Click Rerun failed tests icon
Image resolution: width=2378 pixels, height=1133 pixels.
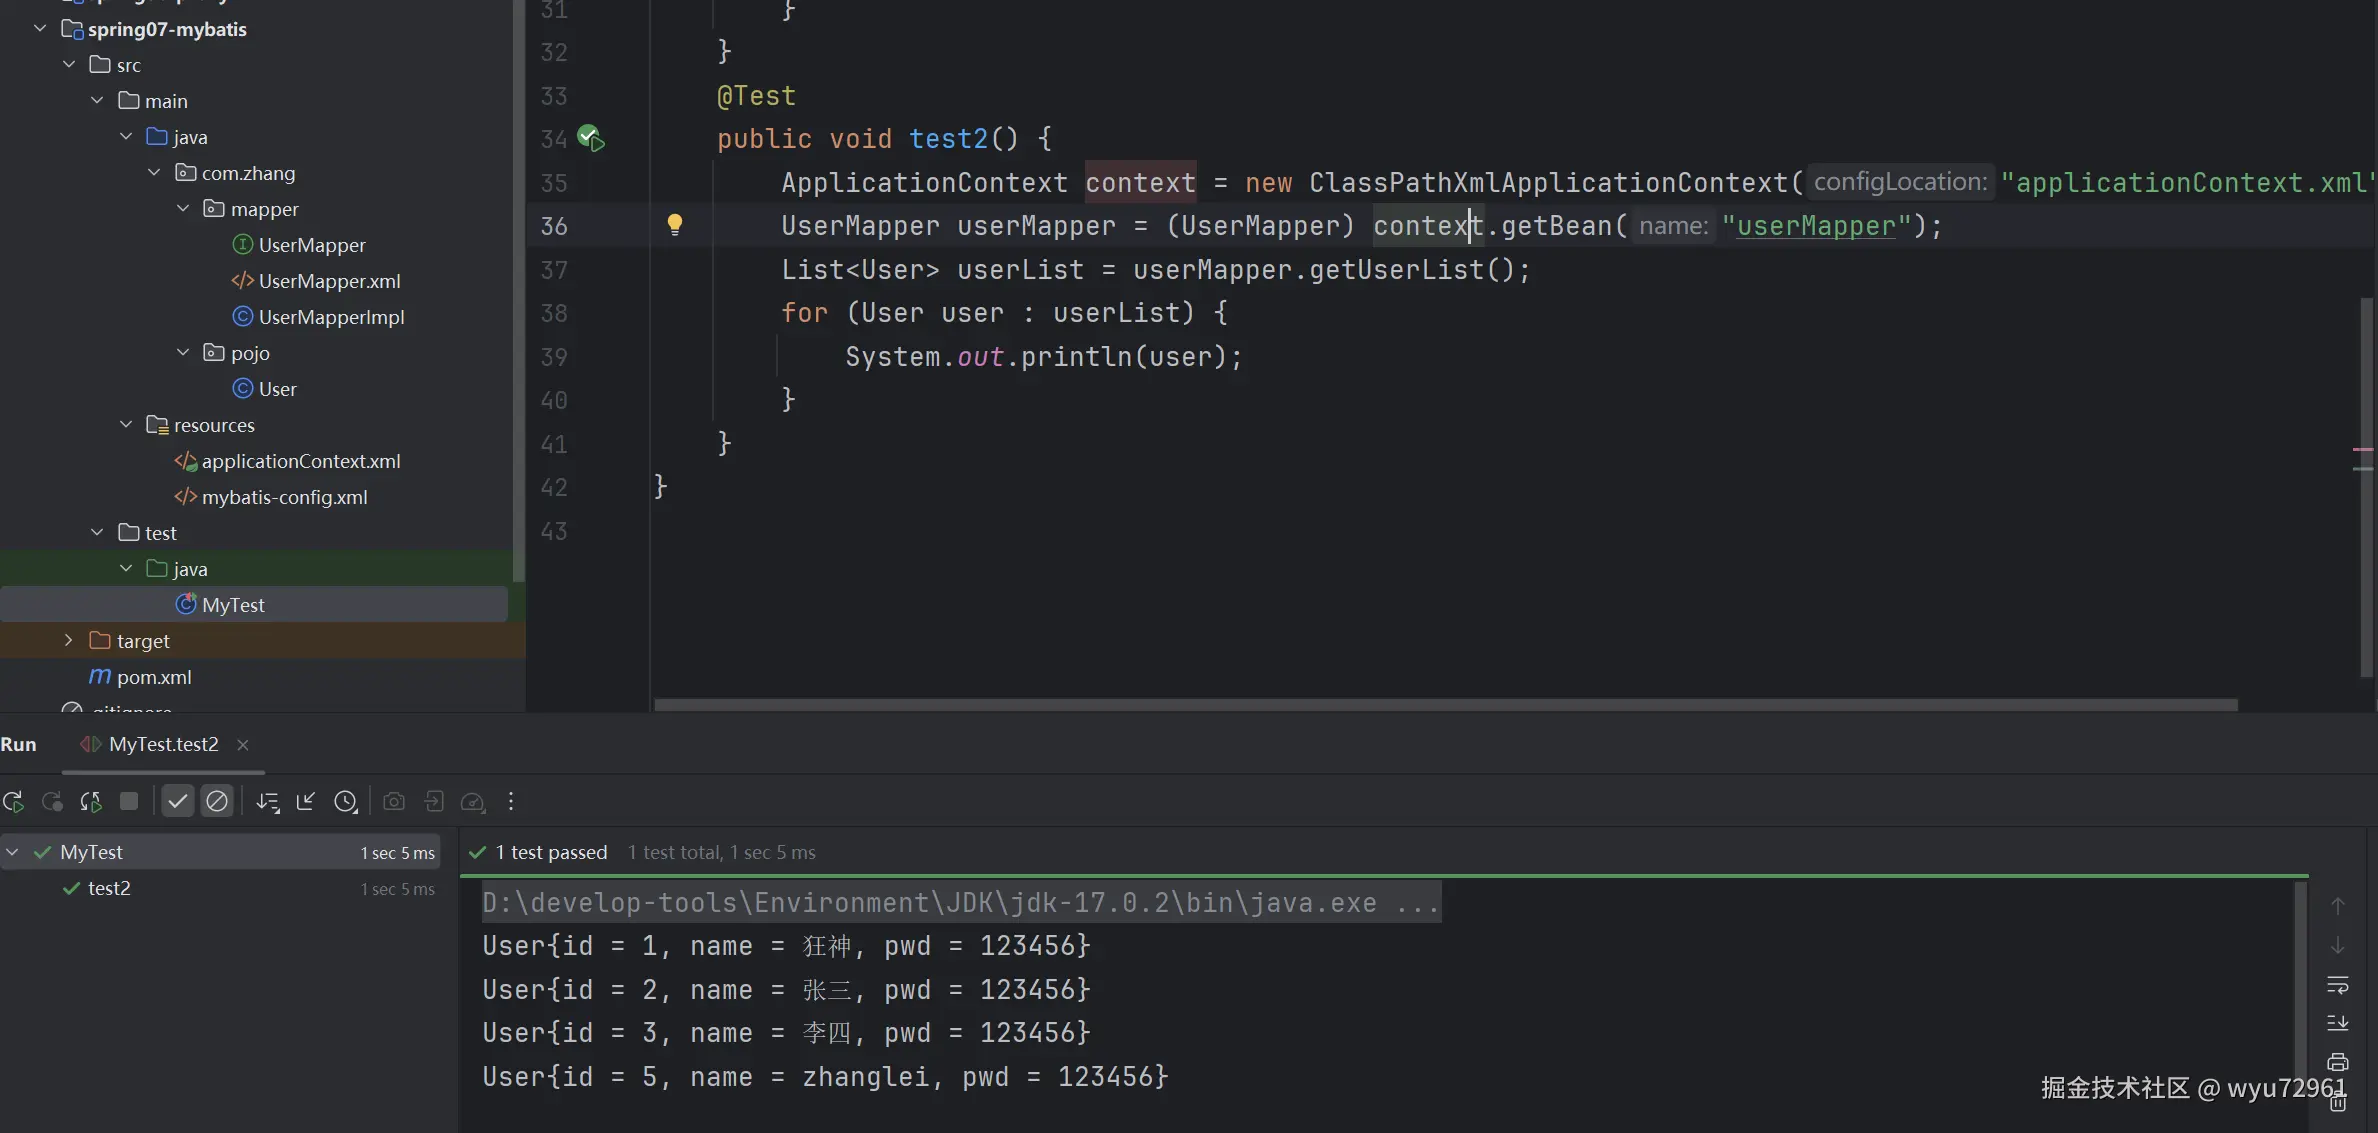click(52, 802)
